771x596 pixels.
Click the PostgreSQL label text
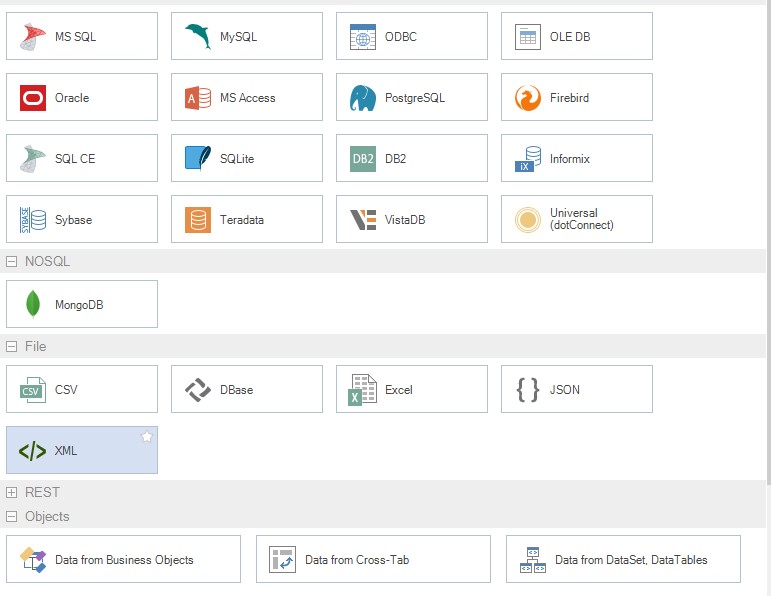[x=415, y=98]
